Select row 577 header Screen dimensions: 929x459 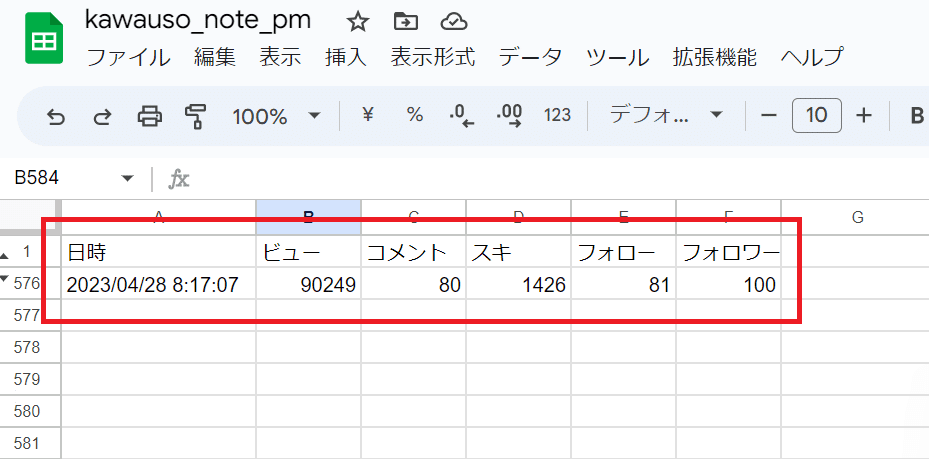(x=27, y=316)
